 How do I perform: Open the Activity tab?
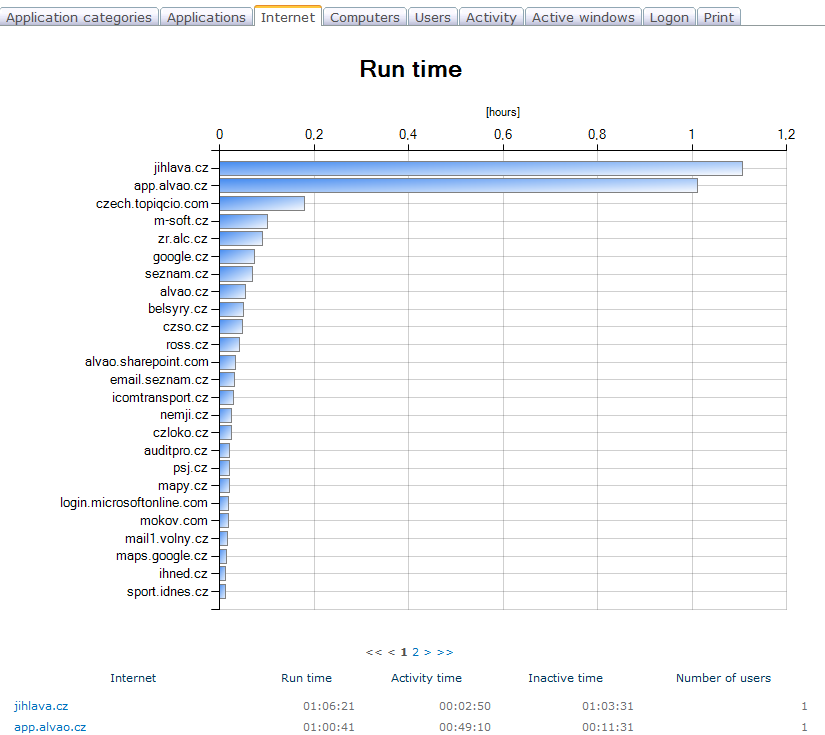[491, 17]
